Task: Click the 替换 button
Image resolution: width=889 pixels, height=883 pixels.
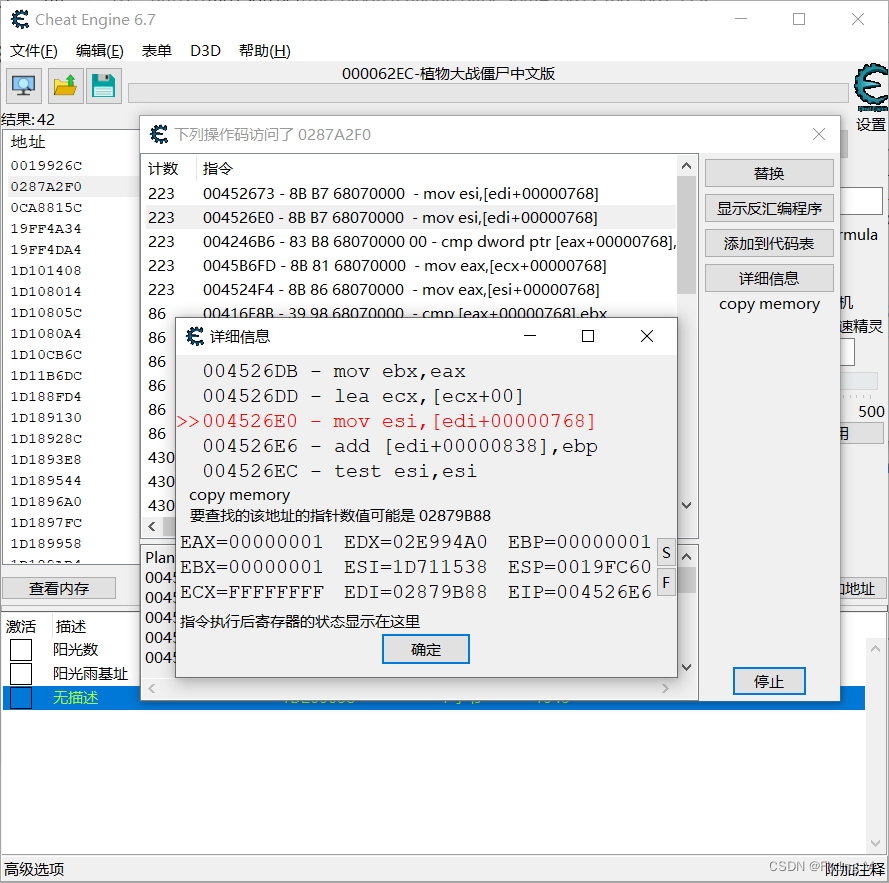Action: click(x=769, y=173)
